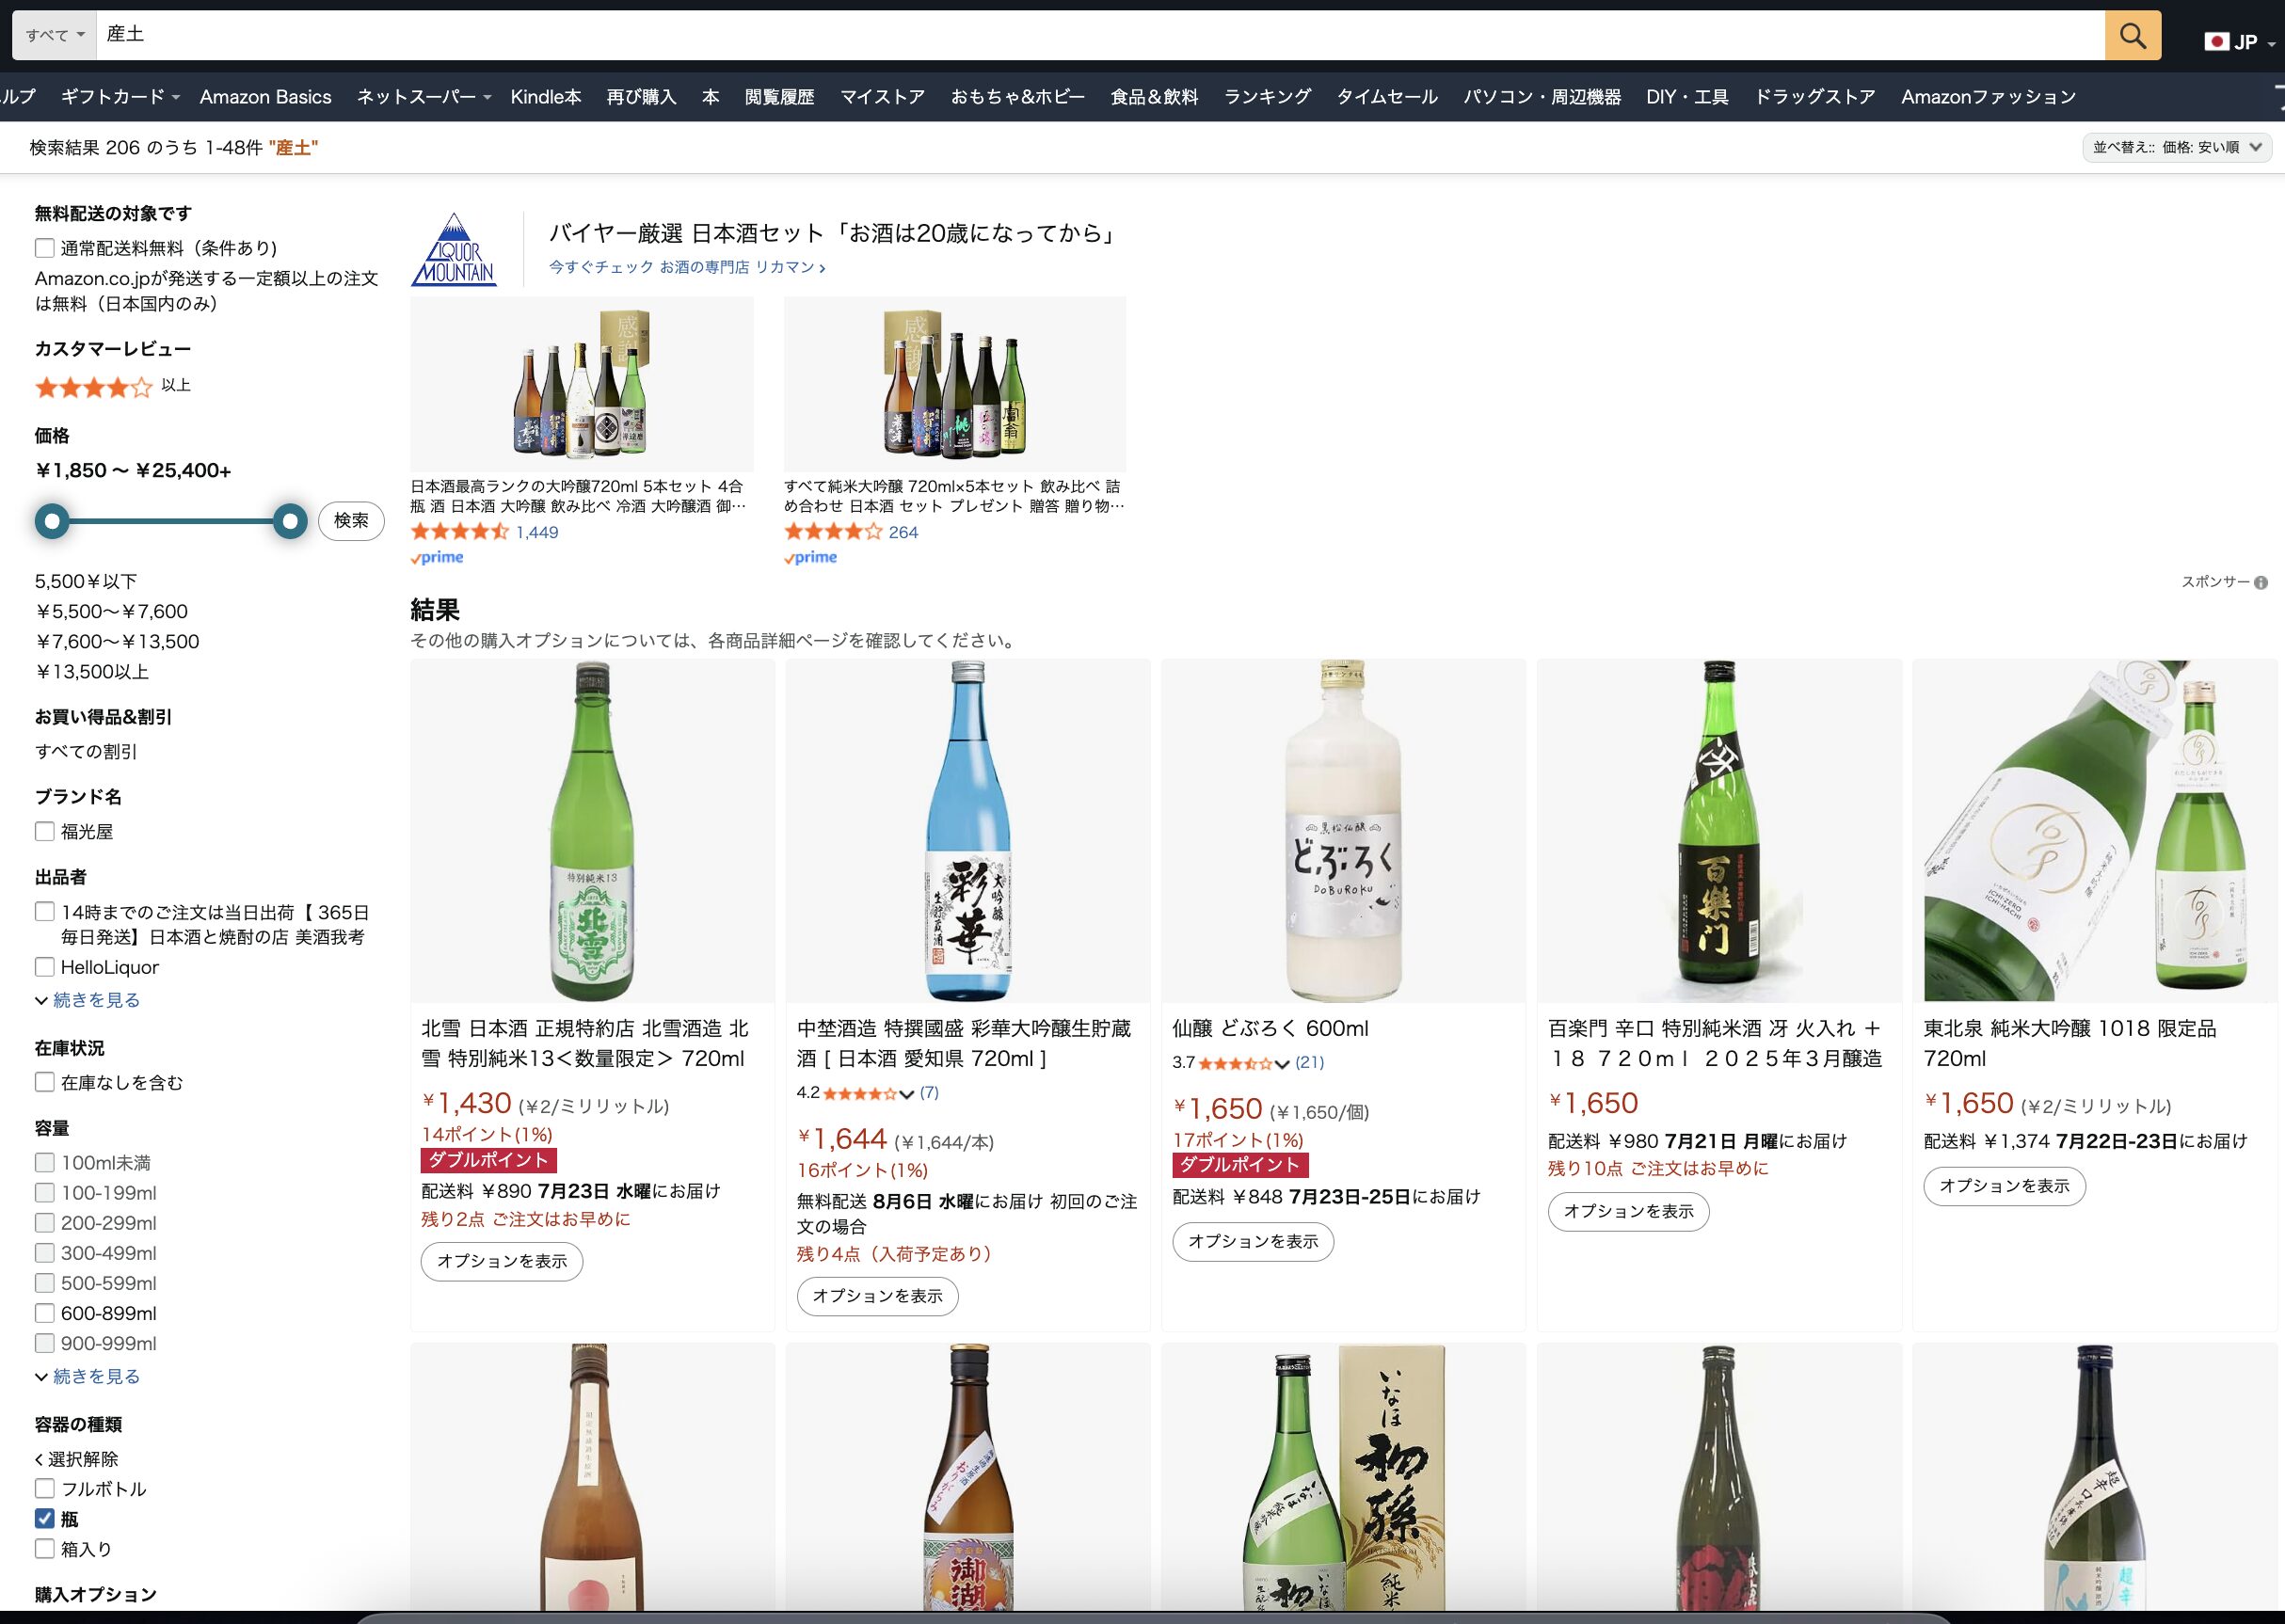The width and height of the screenshot is (2285, 1624).
Task: Click the すべての割引 deals link
Action: click(x=86, y=752)
